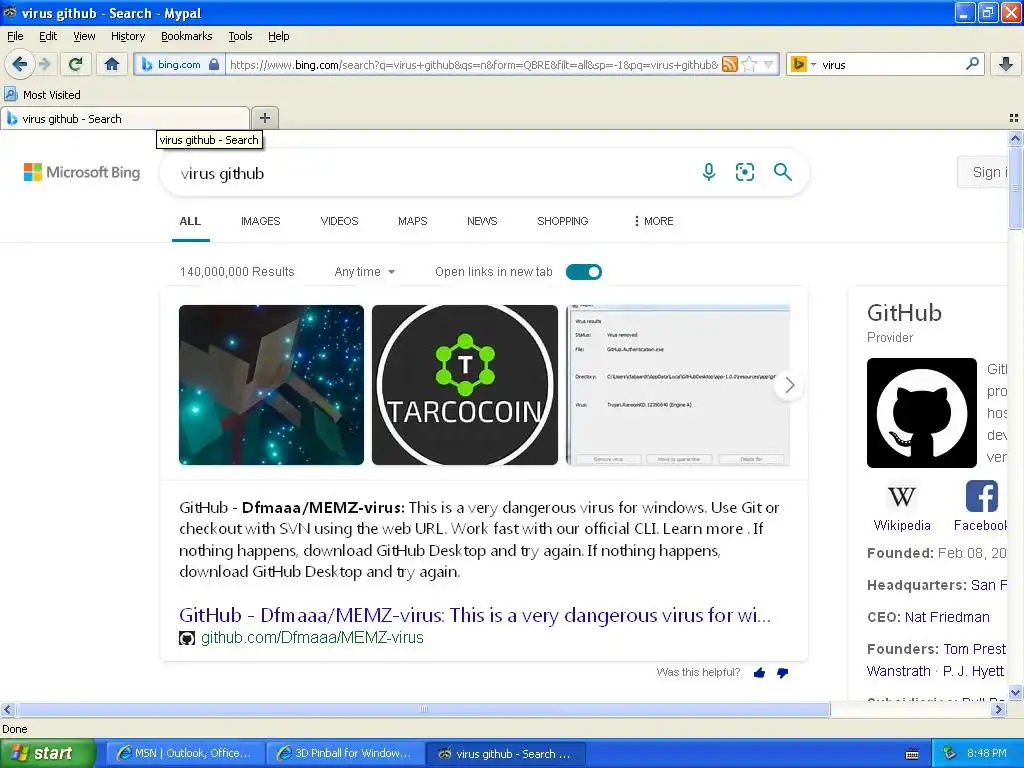
Task: Click the thumbs up helpful icon
Action: [x=759, y=673]
